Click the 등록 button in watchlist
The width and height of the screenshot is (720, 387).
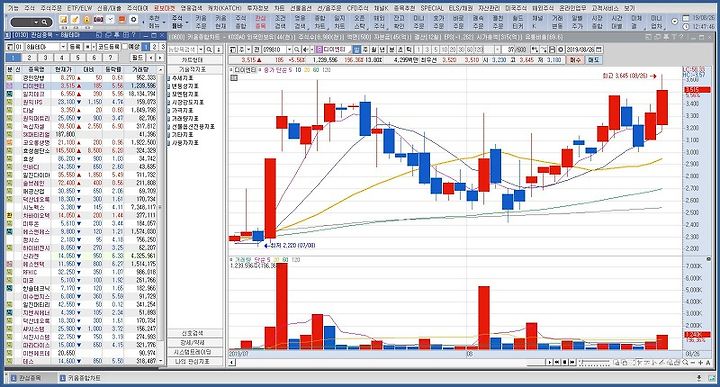pyautogui.click(x=75, y=47)
